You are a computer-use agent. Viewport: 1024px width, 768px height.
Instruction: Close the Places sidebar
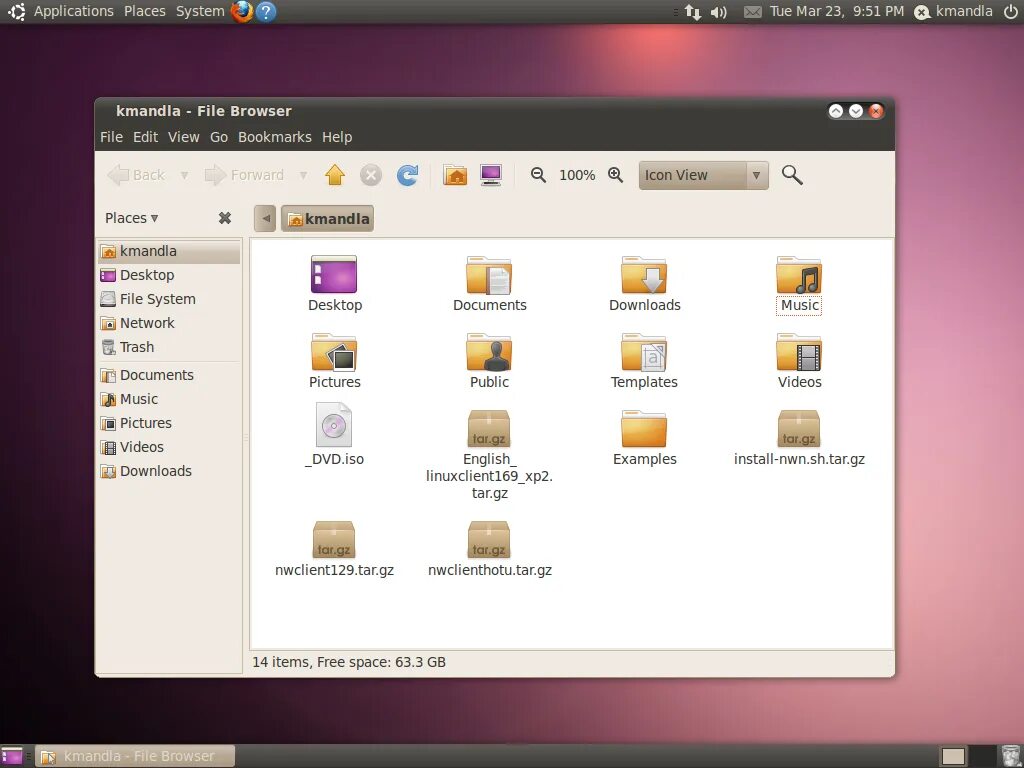pyautogui.click(x=225, y=218)
